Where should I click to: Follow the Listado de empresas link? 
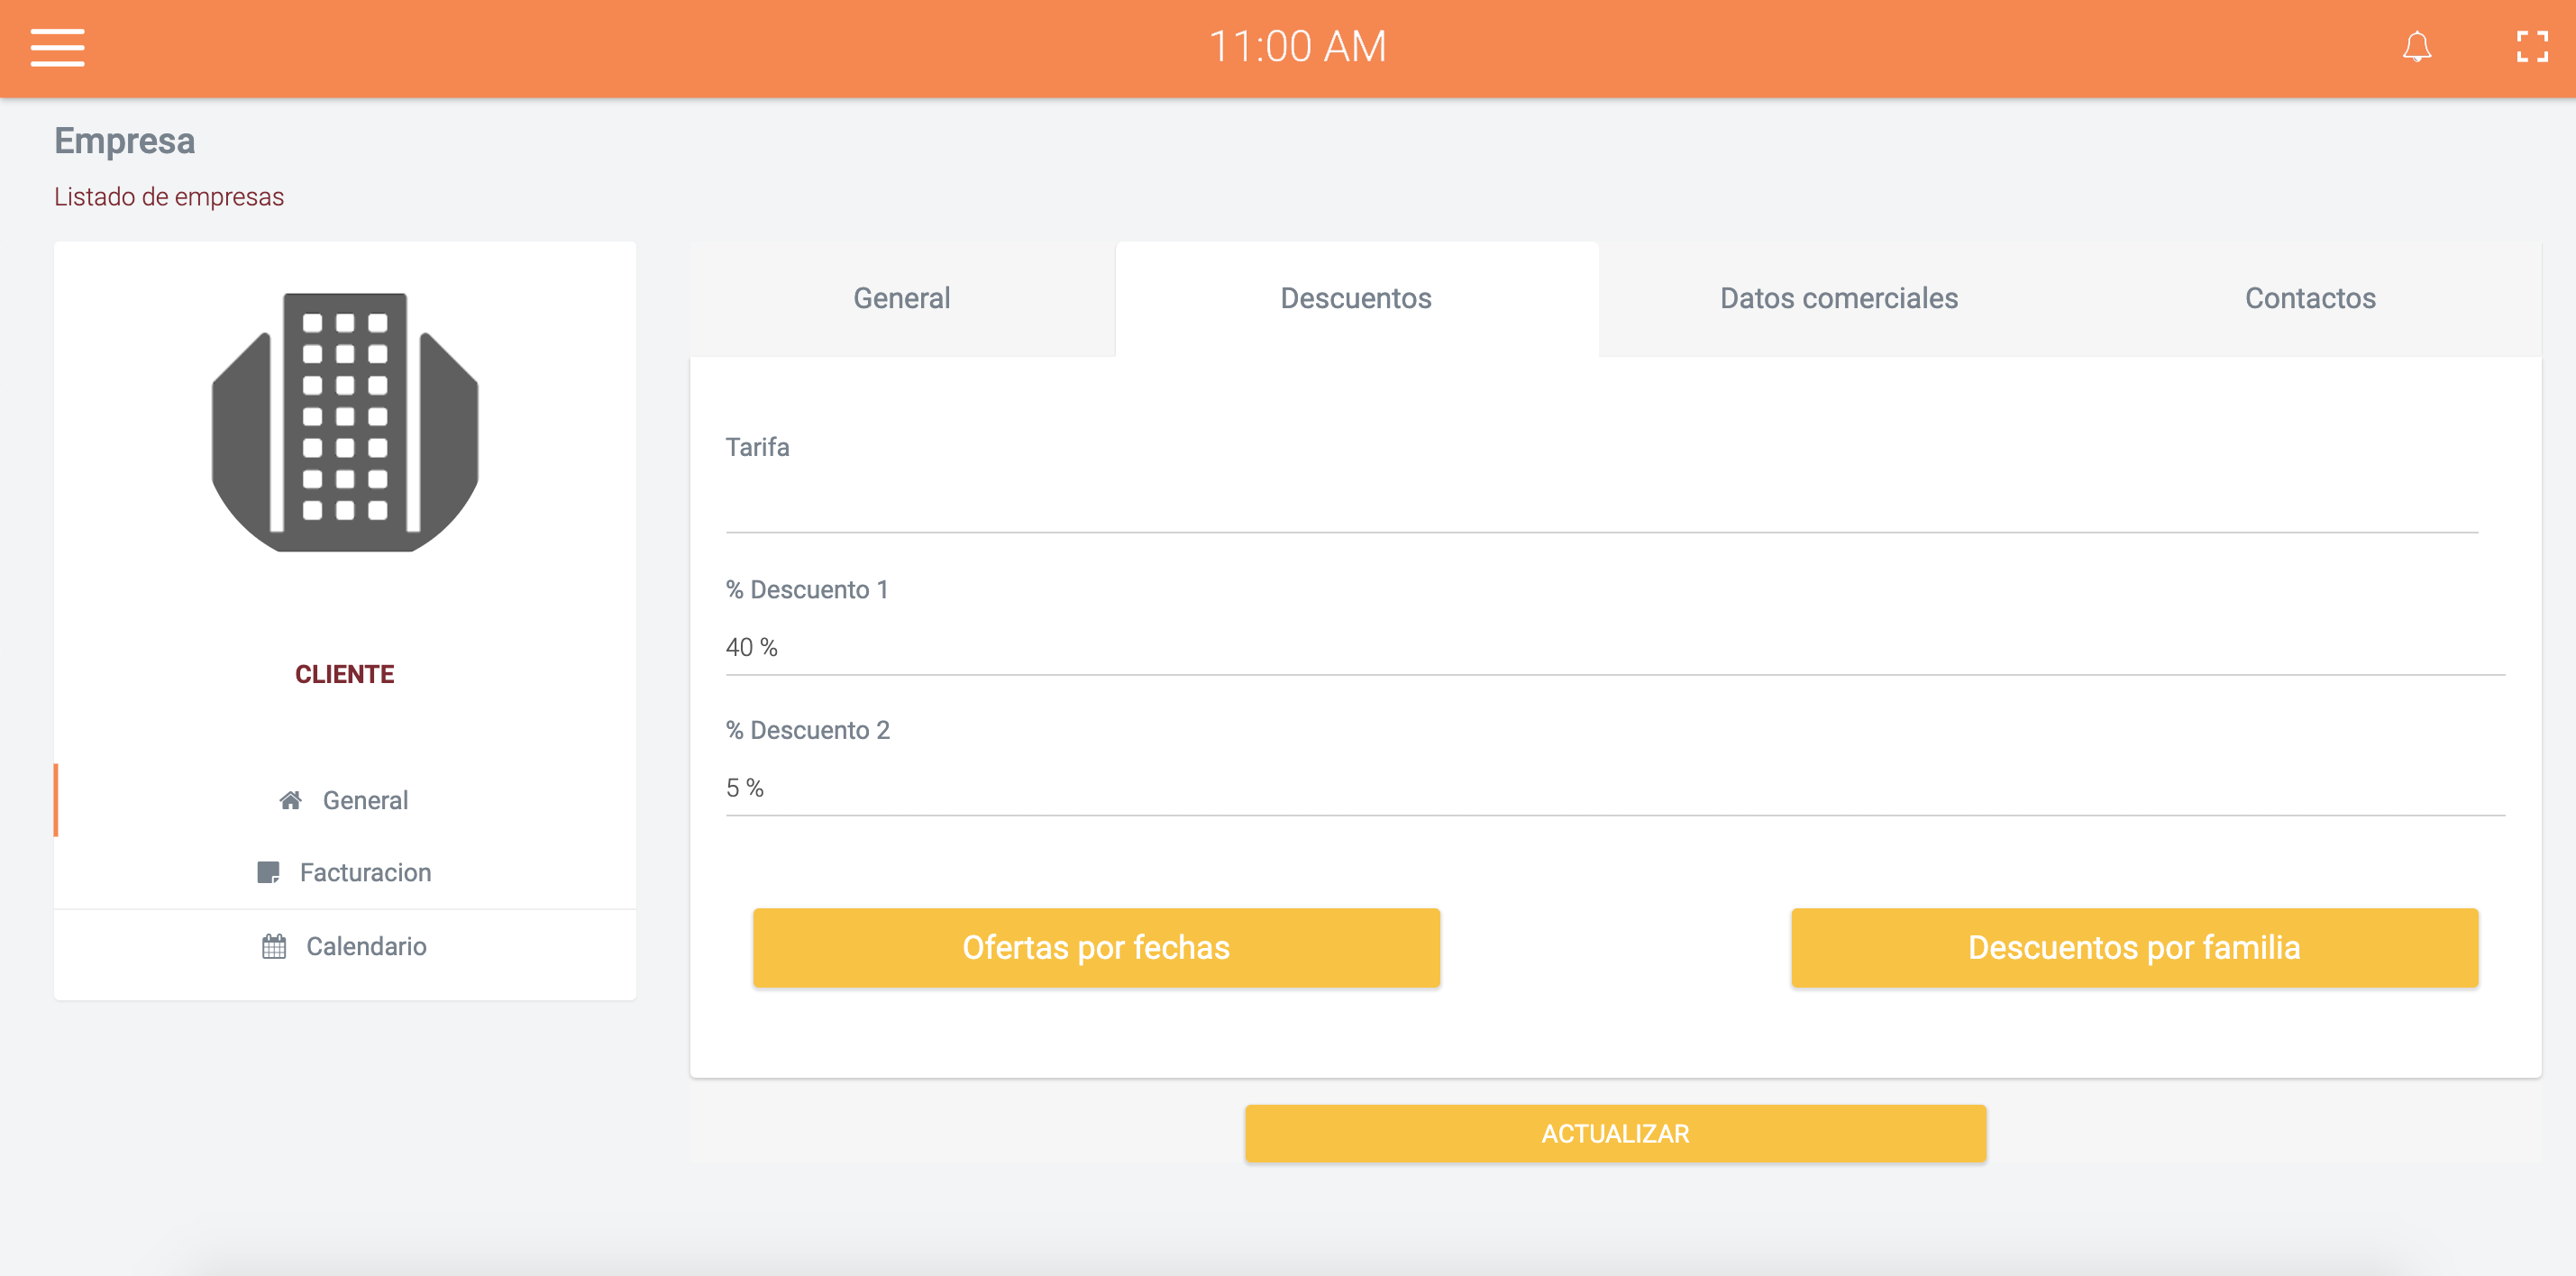point(169,197)
